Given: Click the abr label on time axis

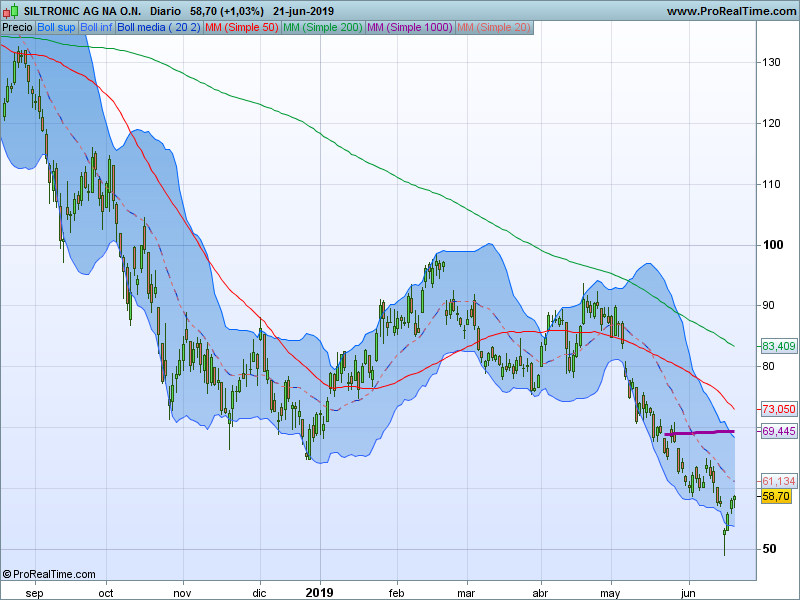Looking at the screenshot, I should coord(540,593).
